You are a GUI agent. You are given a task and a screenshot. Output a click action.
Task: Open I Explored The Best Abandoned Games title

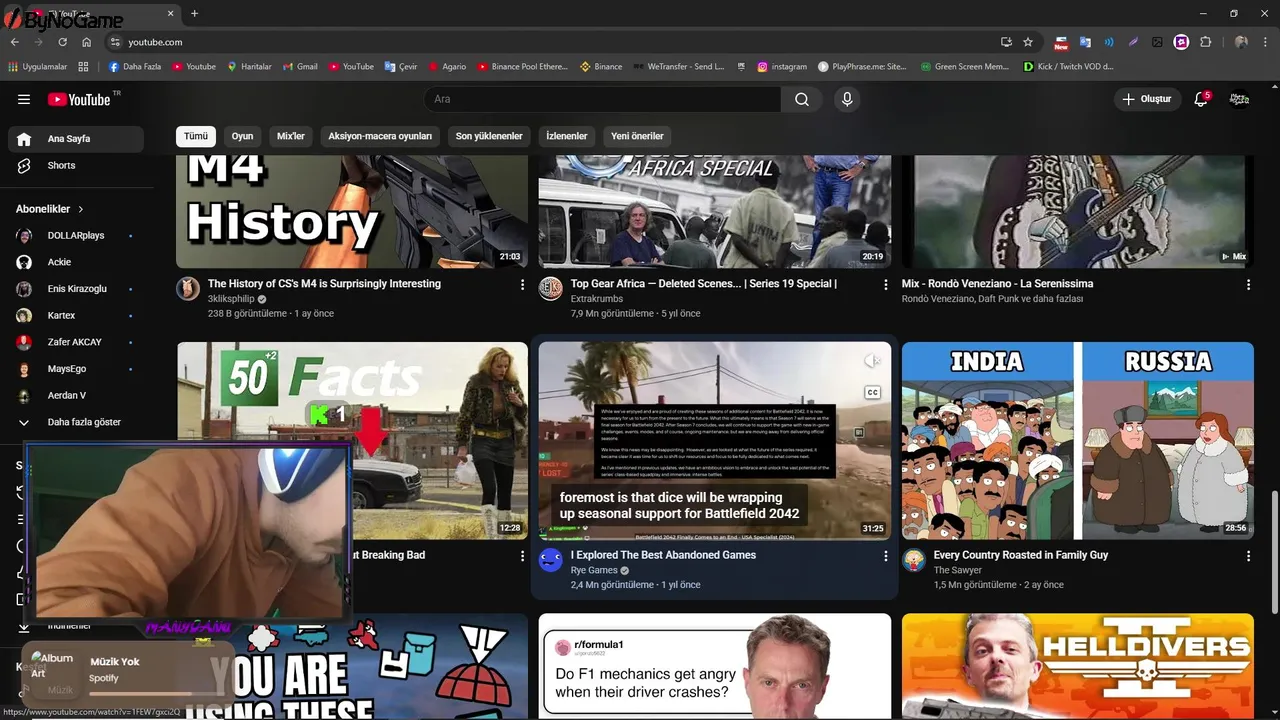coord(663,555)
